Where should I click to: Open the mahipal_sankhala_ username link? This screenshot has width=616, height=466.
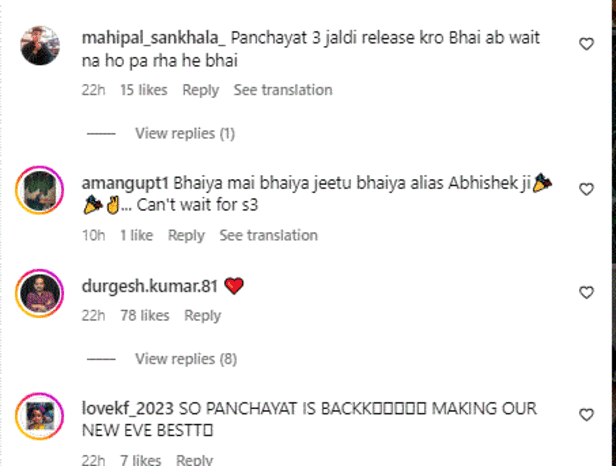[154, 38]
